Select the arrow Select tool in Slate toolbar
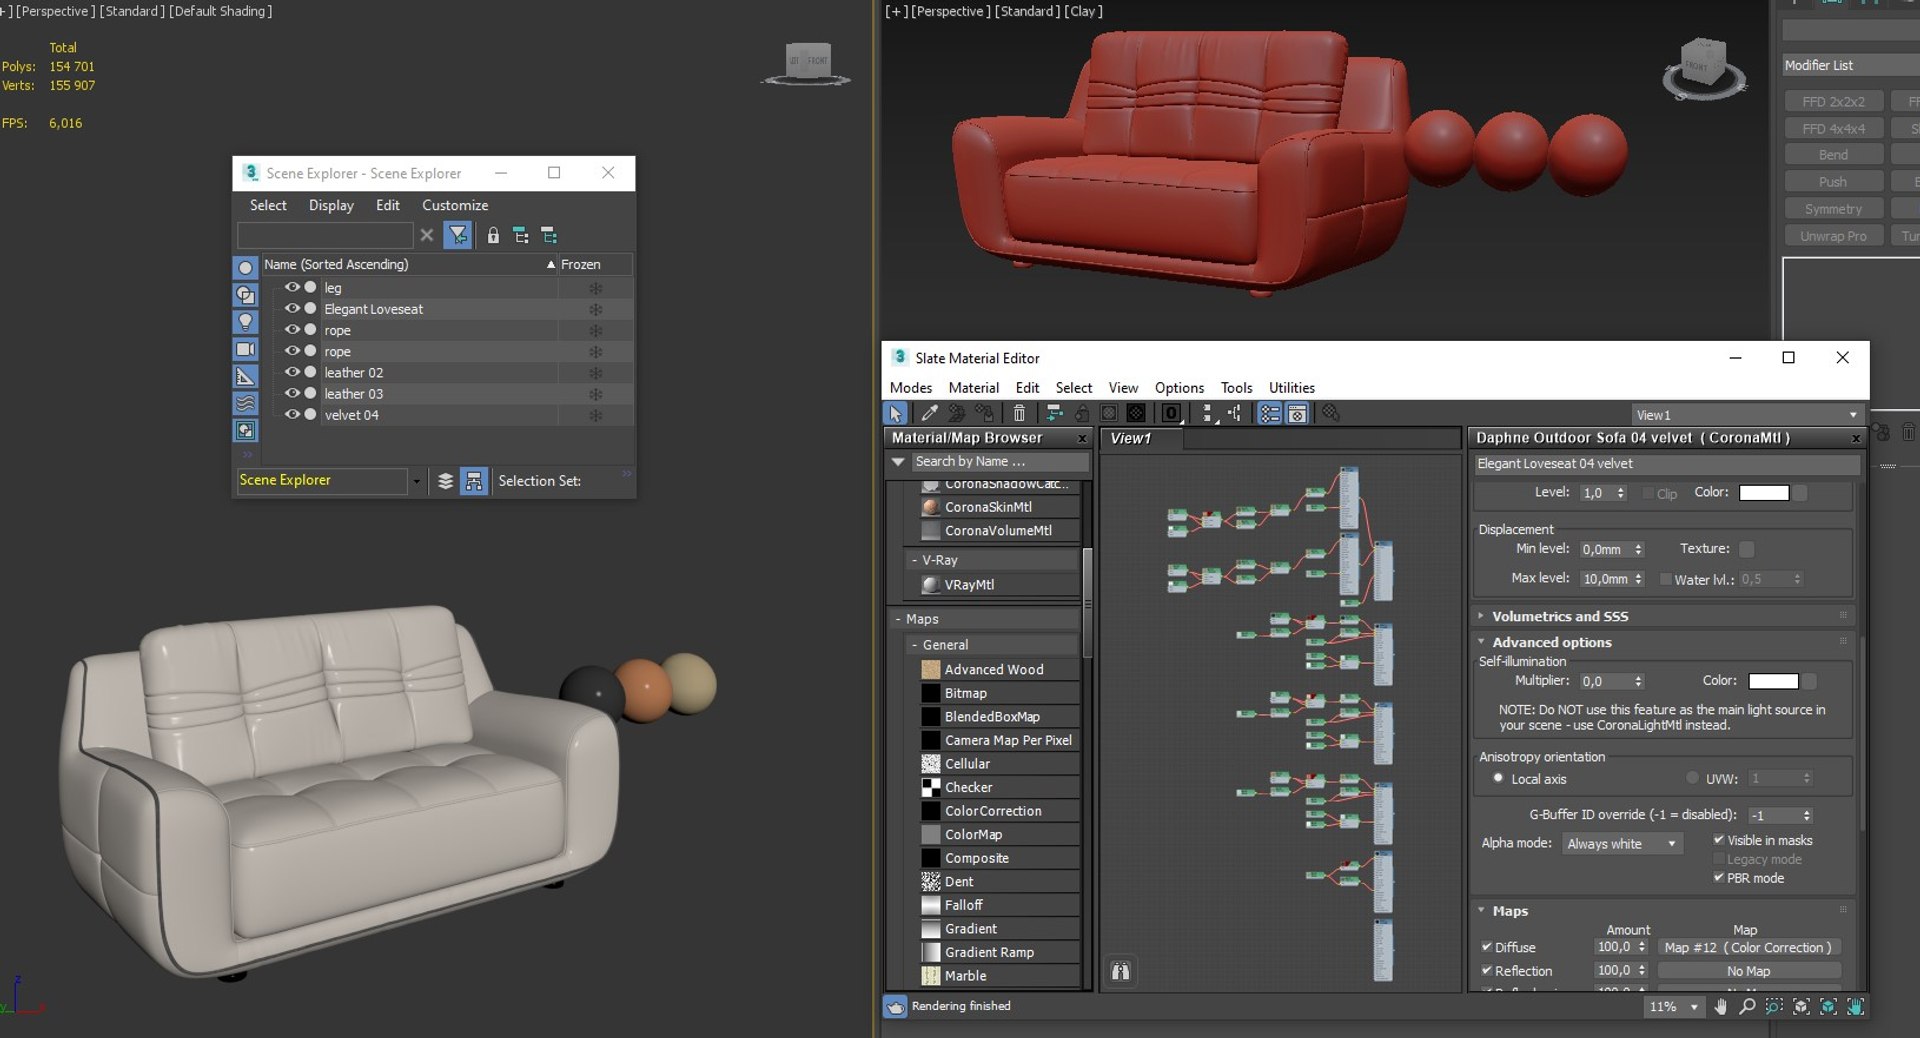This screenshot has height=1038, width=1920. tap(895, 414)
